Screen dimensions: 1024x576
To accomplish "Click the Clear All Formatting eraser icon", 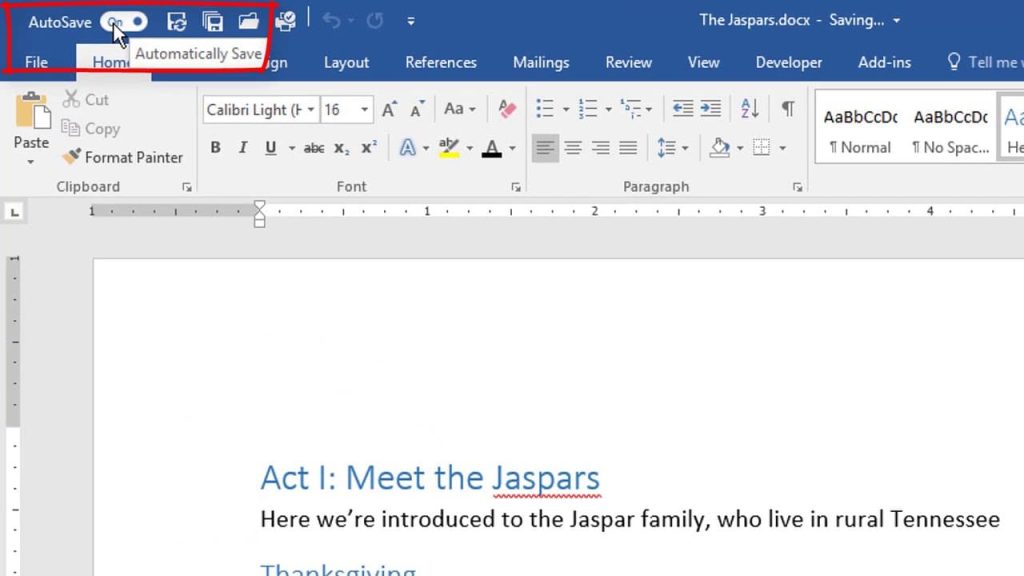I will coord(507,108).
